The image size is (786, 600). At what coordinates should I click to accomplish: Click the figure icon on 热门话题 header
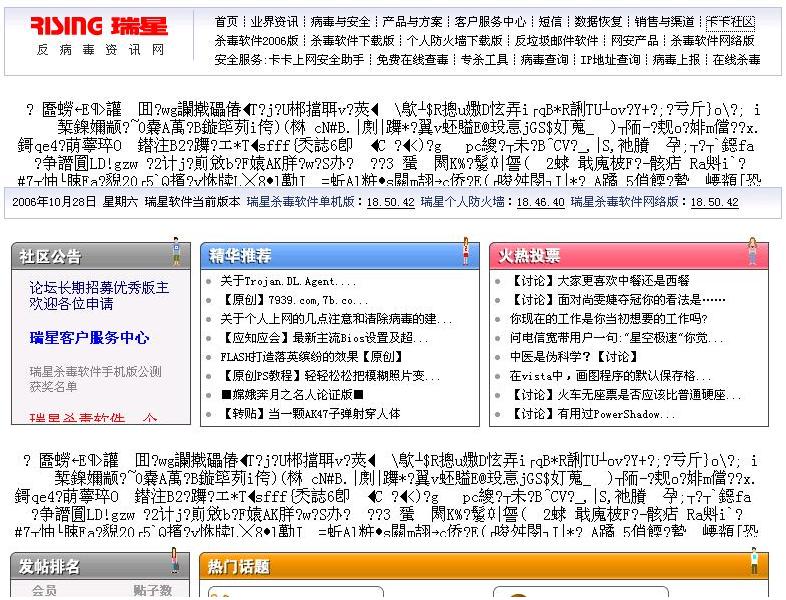point(754,560)
